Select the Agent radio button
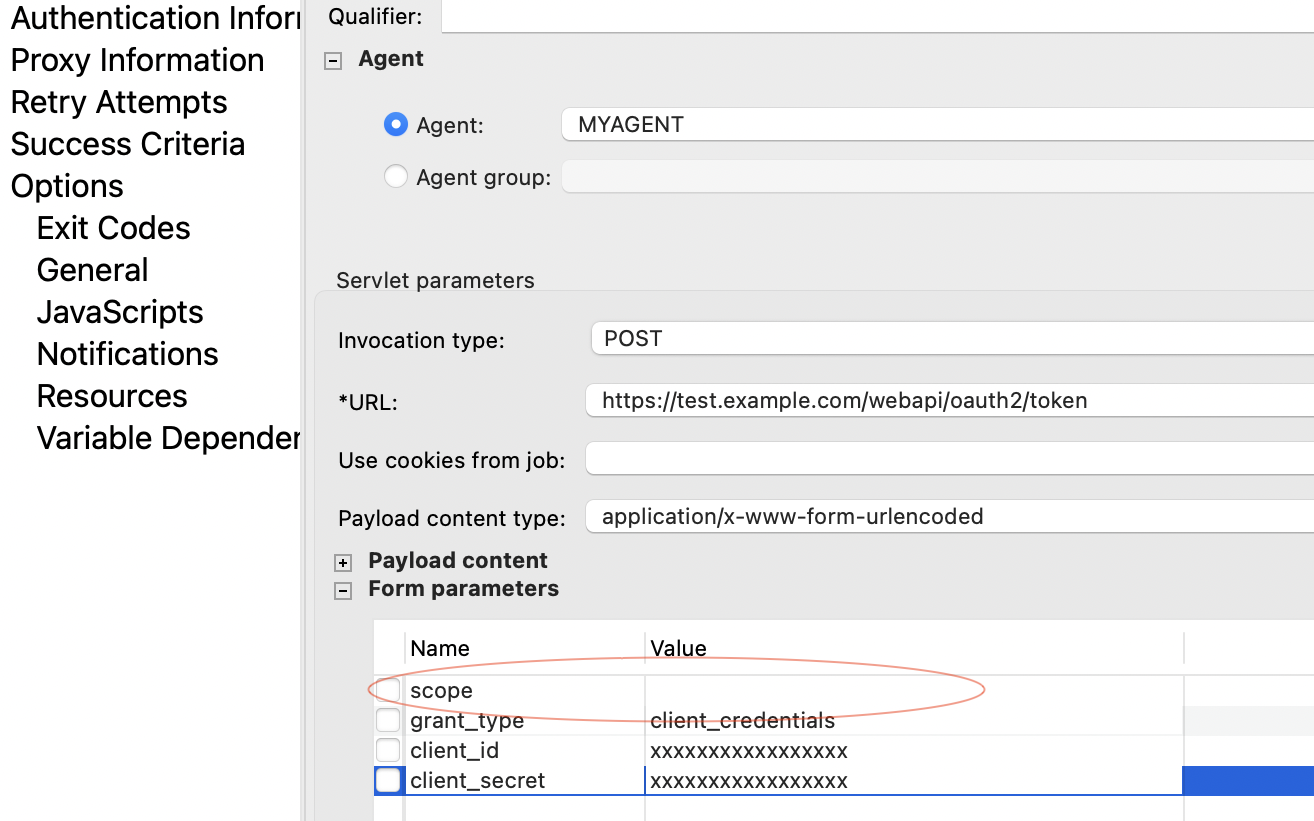1314x821 pixels. click(396, 125)
